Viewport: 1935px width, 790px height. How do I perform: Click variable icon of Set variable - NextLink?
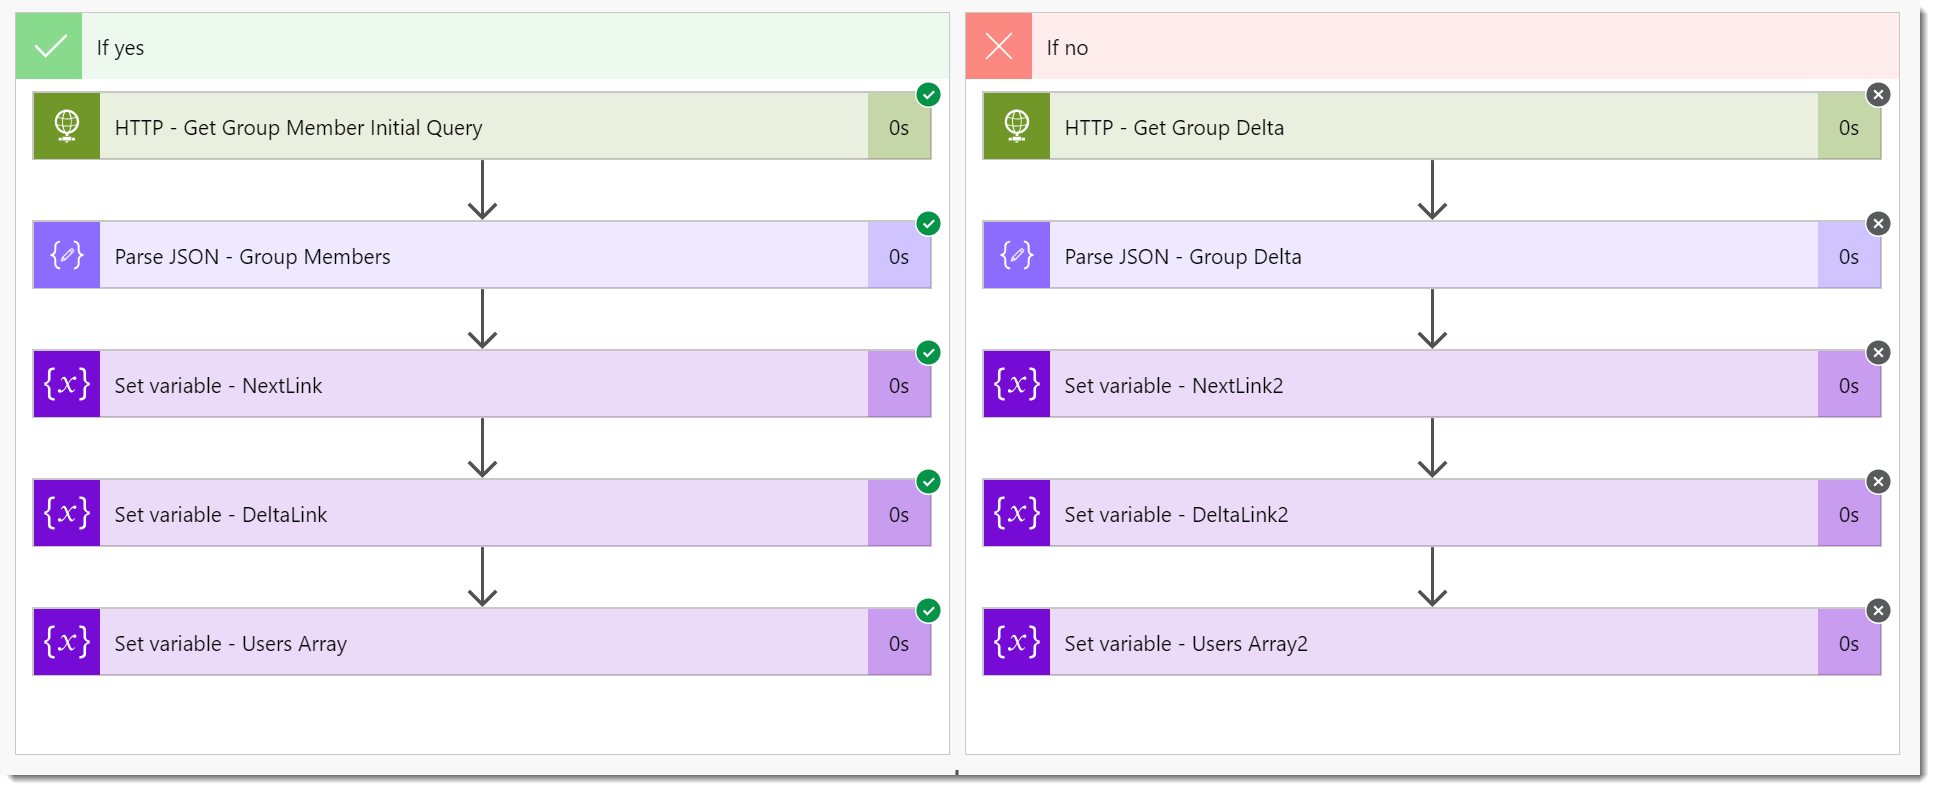coord(67,384)
